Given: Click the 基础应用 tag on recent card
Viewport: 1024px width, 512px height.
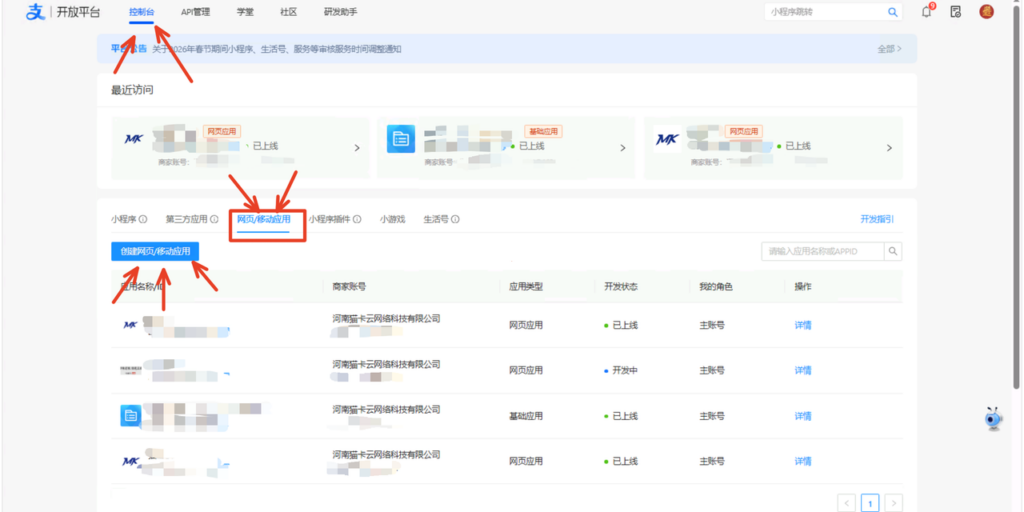Looking at the screenshot, I should coord(543,131).
